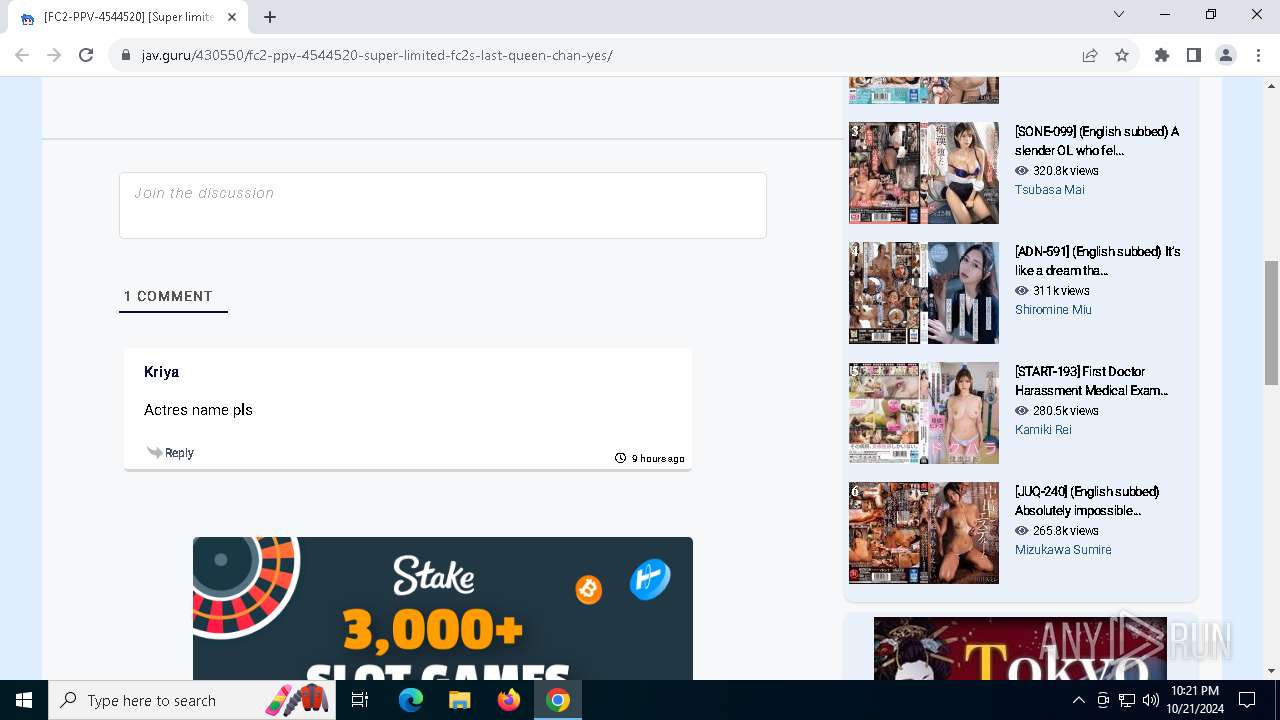Open Mizukawa Sumire link
The height and width of the screenshot is (720, 1280).
pos(1063,550)
